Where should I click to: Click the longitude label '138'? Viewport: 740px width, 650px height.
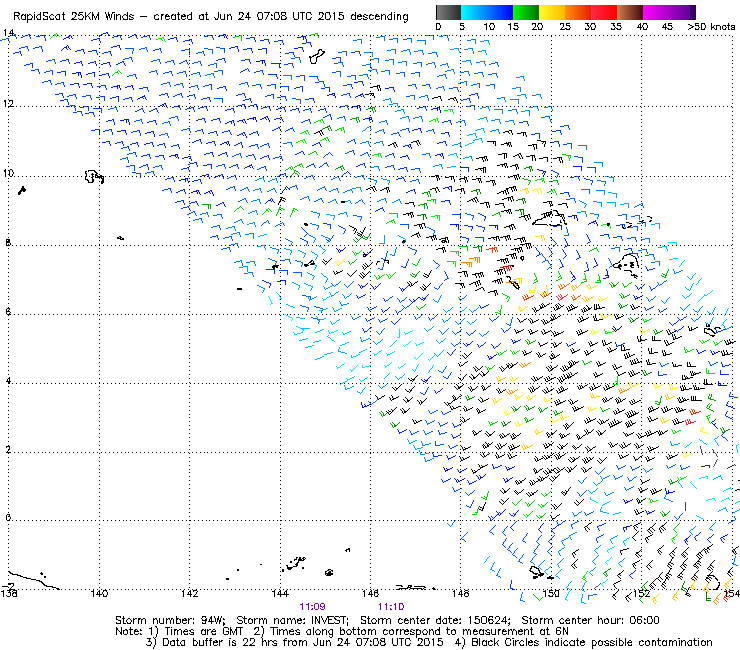coord(9,593)
